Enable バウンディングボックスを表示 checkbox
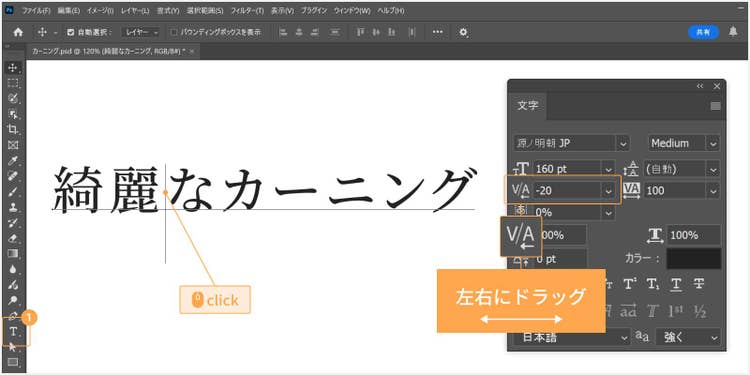Image resolution: width=750 pixels, height=375 pixels. pyautogui.click(x=174, y=33)
